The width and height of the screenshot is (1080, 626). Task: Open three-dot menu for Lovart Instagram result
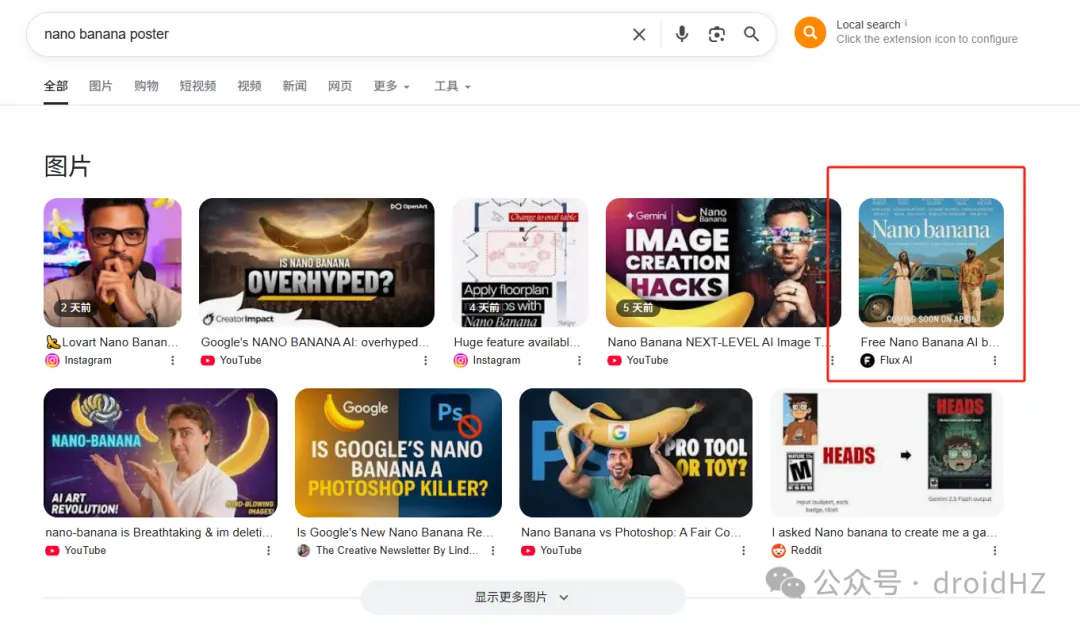point(172,360)
